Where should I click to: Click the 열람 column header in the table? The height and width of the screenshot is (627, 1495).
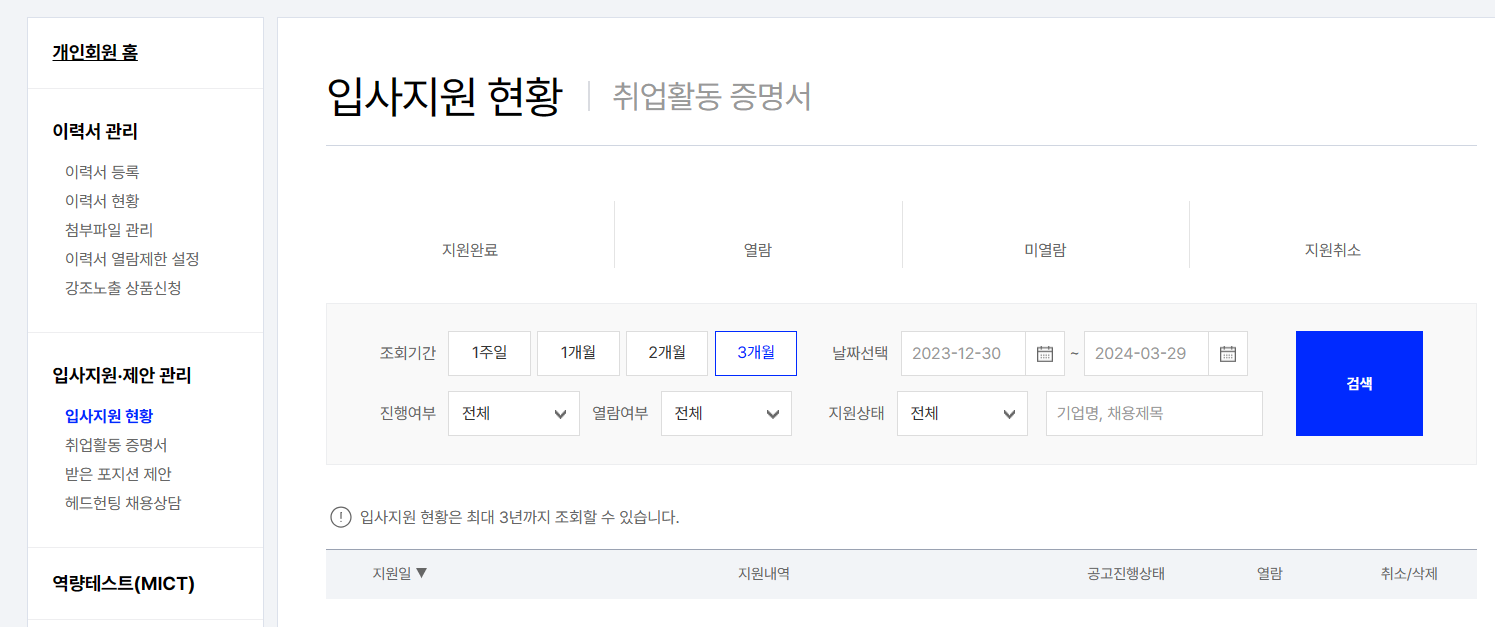tap(1270, 574)
